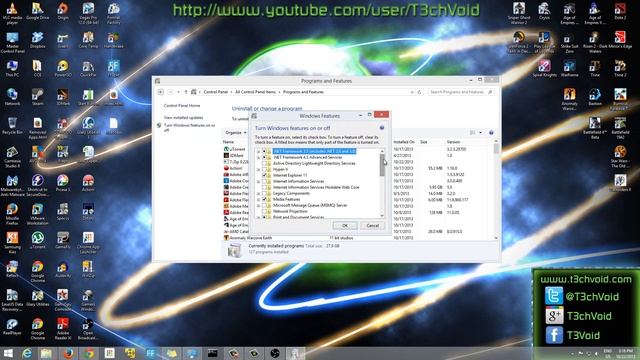This screenshot has width=640, height=360.
Task: Launch Camtasia Studio 8 shortcut
Action: click(12, 157)
